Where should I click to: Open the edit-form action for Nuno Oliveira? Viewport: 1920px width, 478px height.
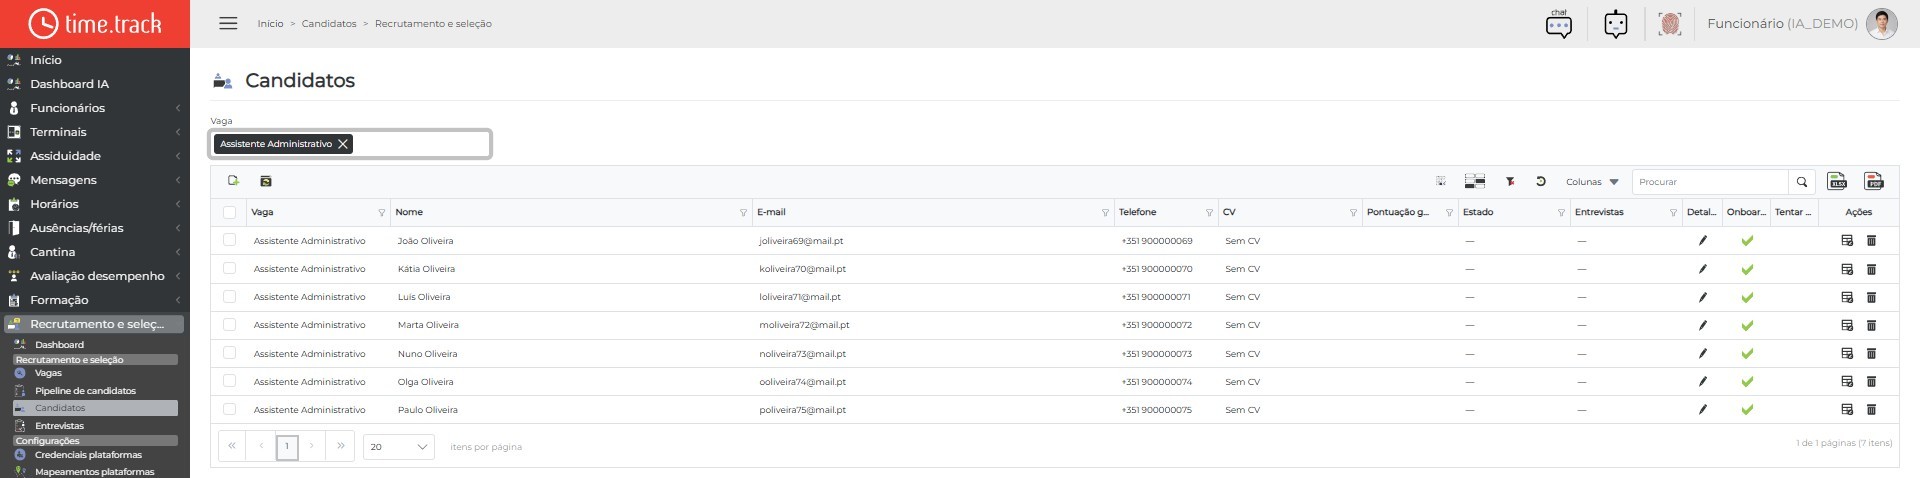pos(1847,353)
